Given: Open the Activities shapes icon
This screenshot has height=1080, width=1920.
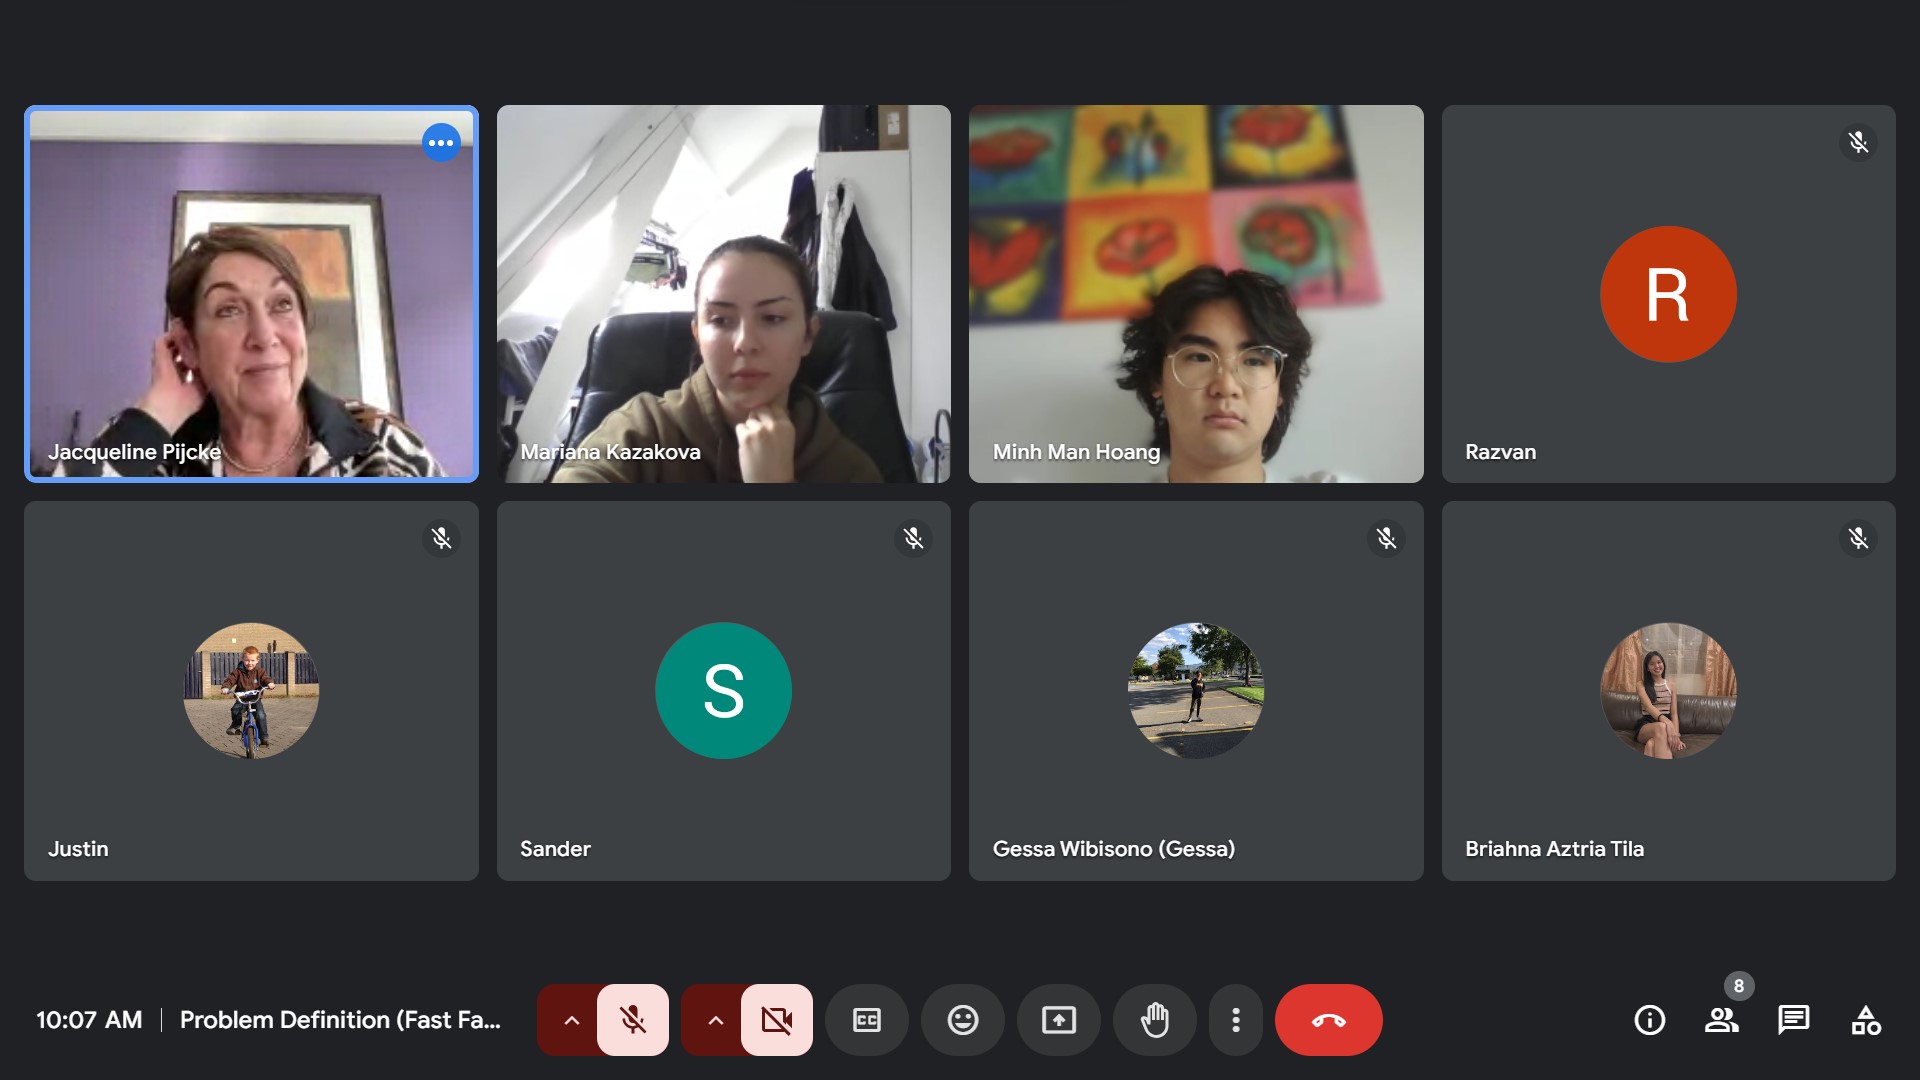Looking at the screenshot, I should point(1865,1020).
